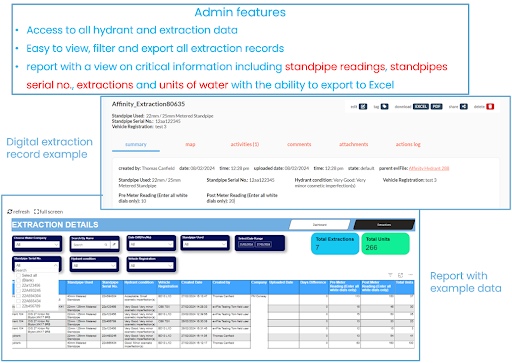Click the start date in Select Date Range
Viewport: 512px width, 363px height.
pyautogui.click(x=246, y=244)
